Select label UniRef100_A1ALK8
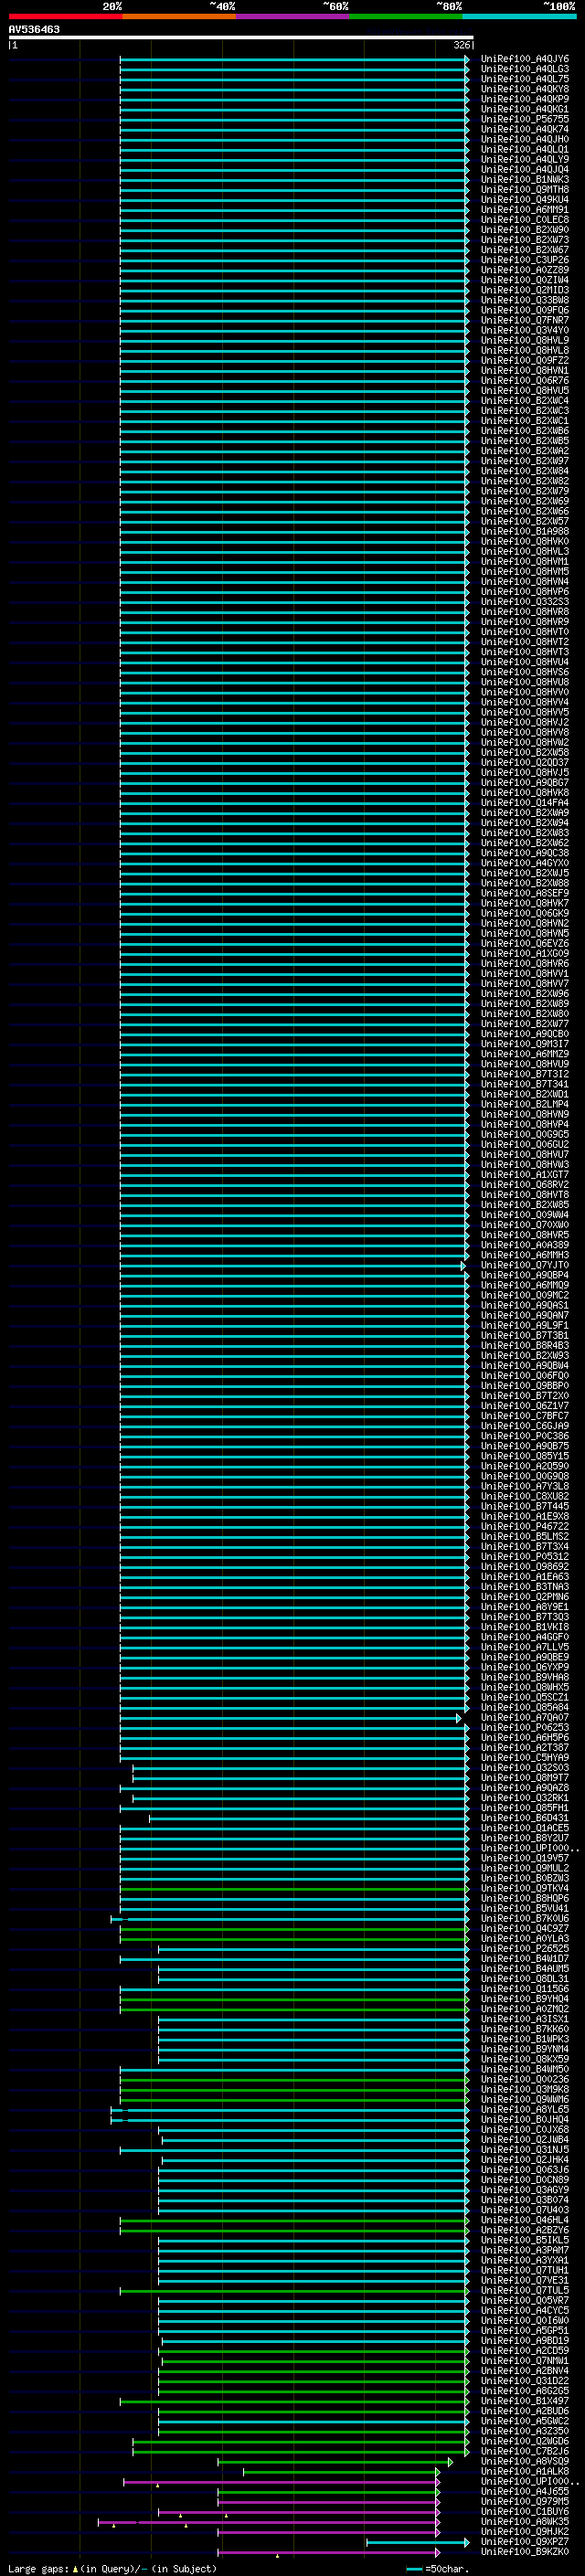 [524, 2471]
